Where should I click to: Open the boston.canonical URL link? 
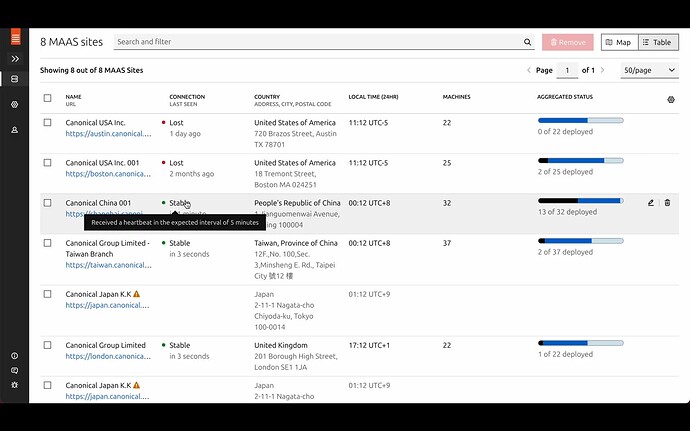108,173
